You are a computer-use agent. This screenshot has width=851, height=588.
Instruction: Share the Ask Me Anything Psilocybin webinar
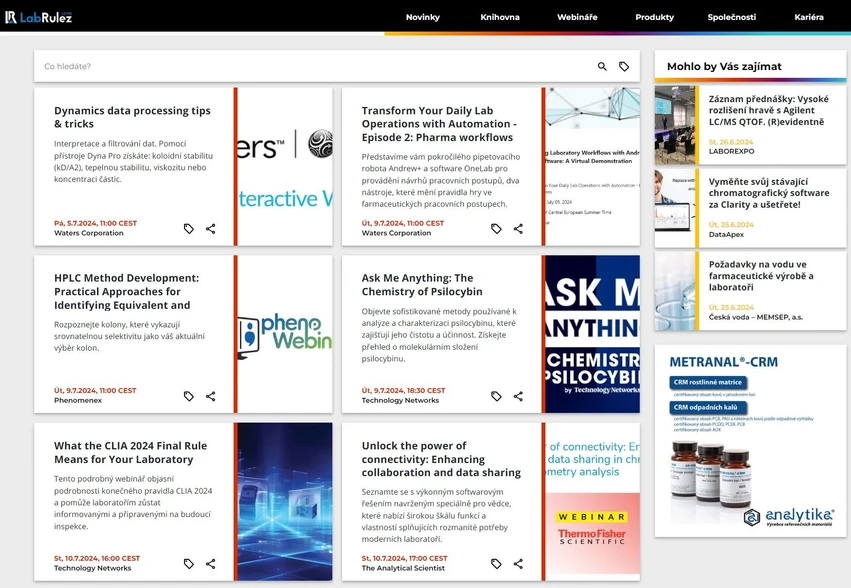click(x=518, y=396)
